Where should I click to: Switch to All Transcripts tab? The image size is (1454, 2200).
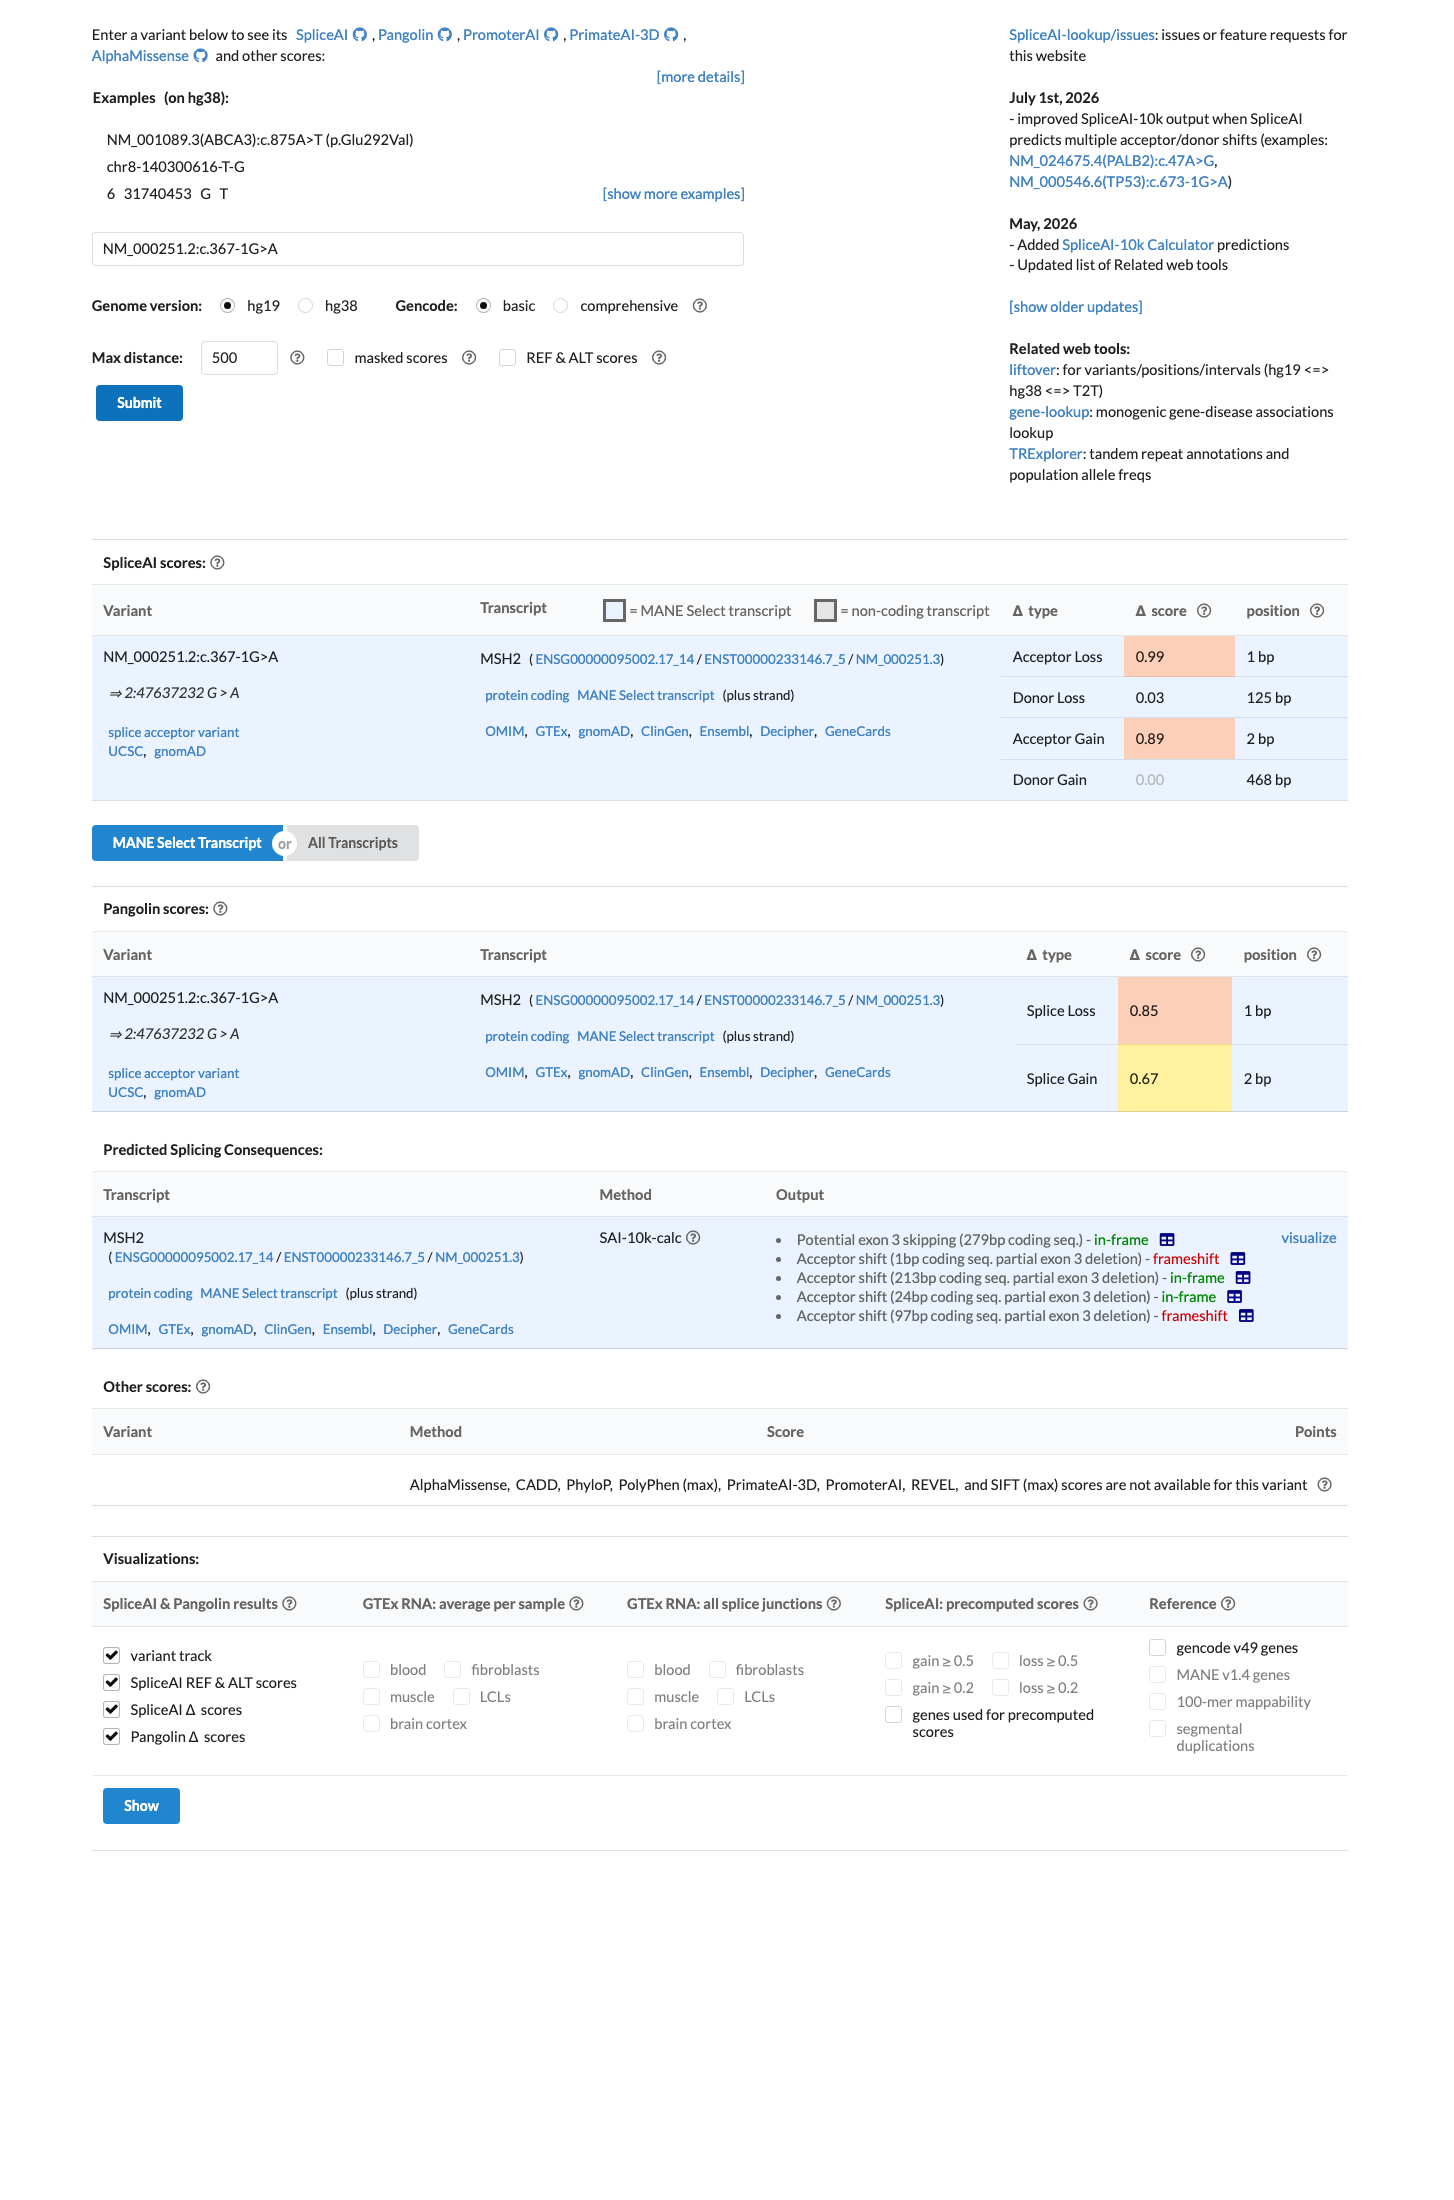(x=353, y=843)
